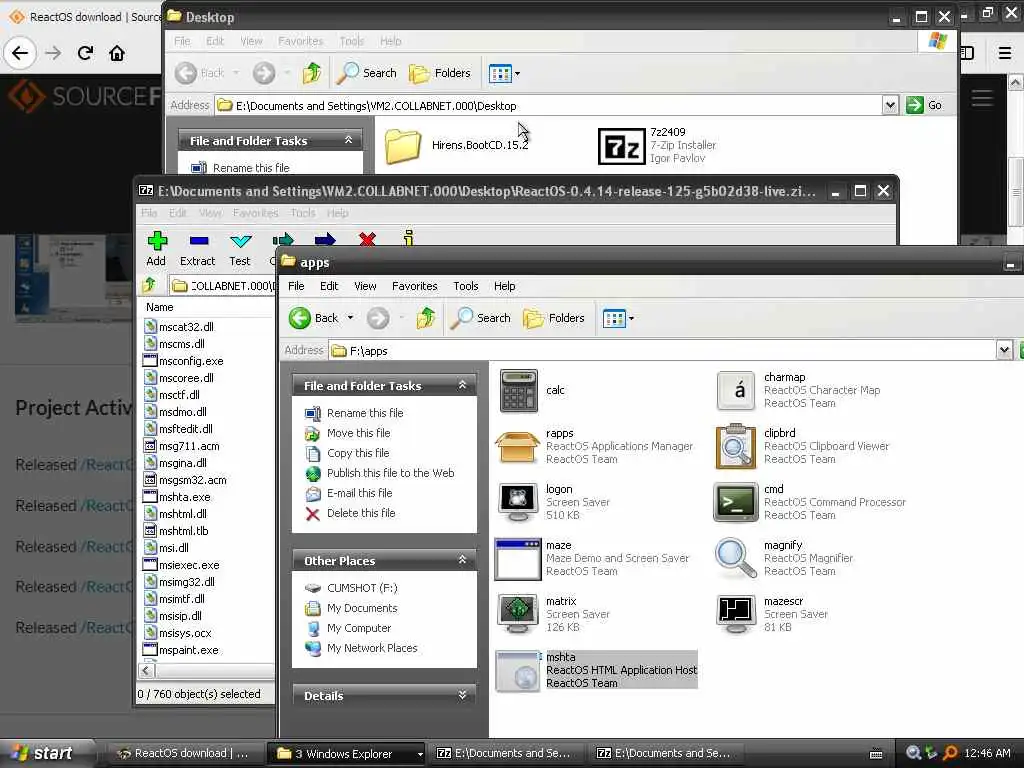Screen dimensions: 1024x768
Task: Expand the Details panel
Action: (x=462, y=695)
